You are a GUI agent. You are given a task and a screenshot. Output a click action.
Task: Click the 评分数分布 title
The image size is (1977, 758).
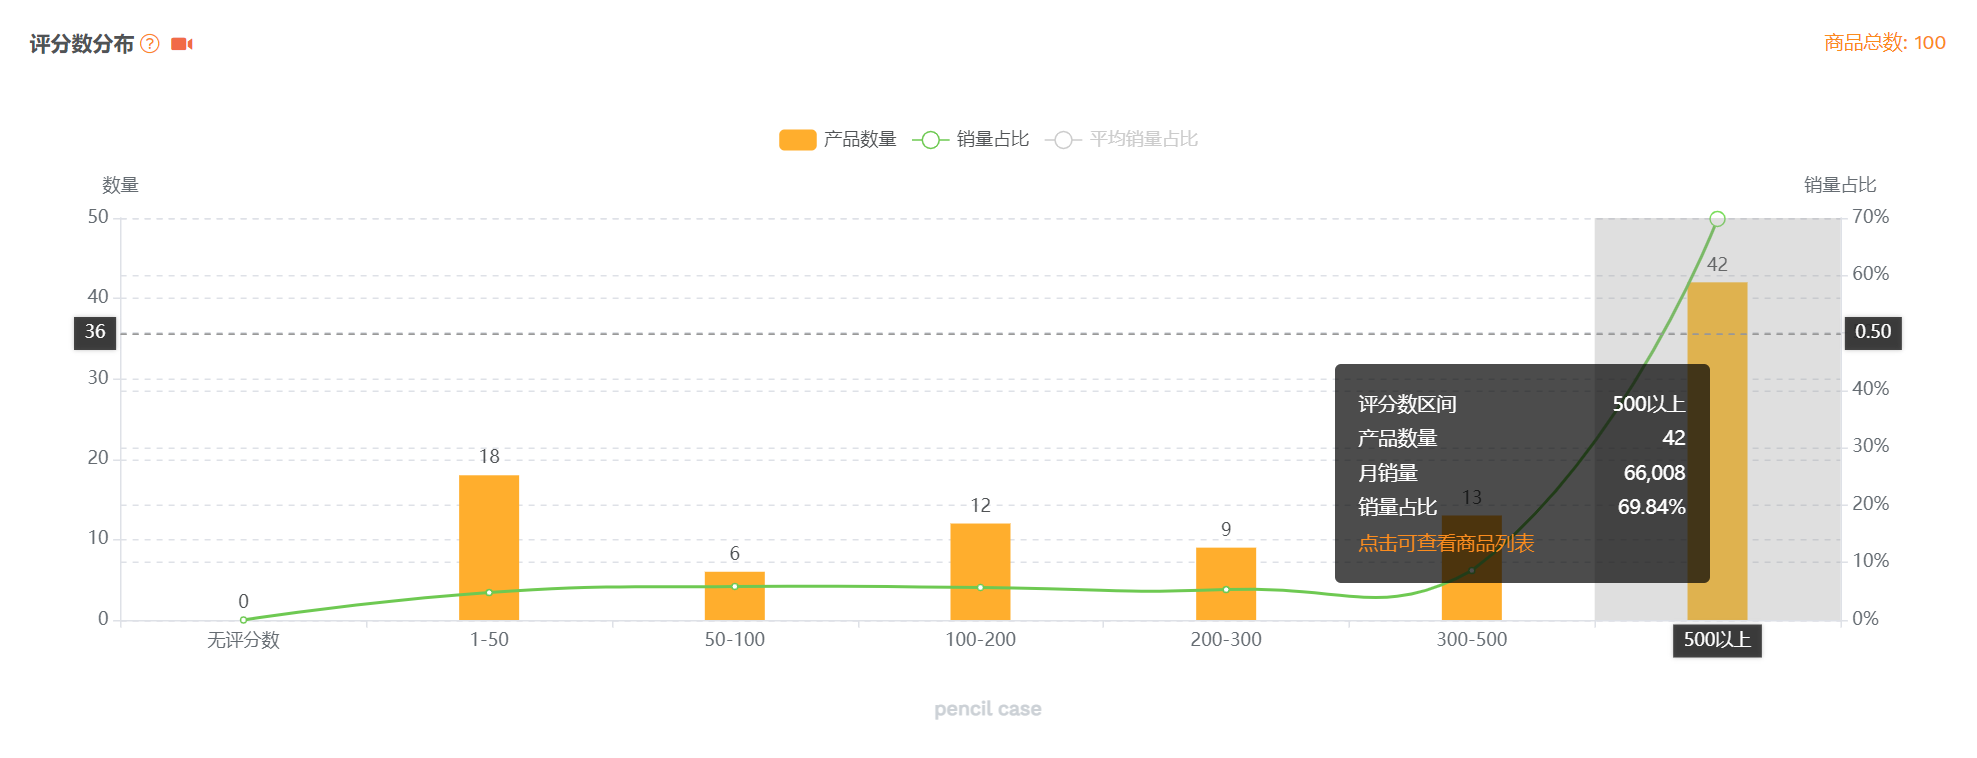coord(81,44)
